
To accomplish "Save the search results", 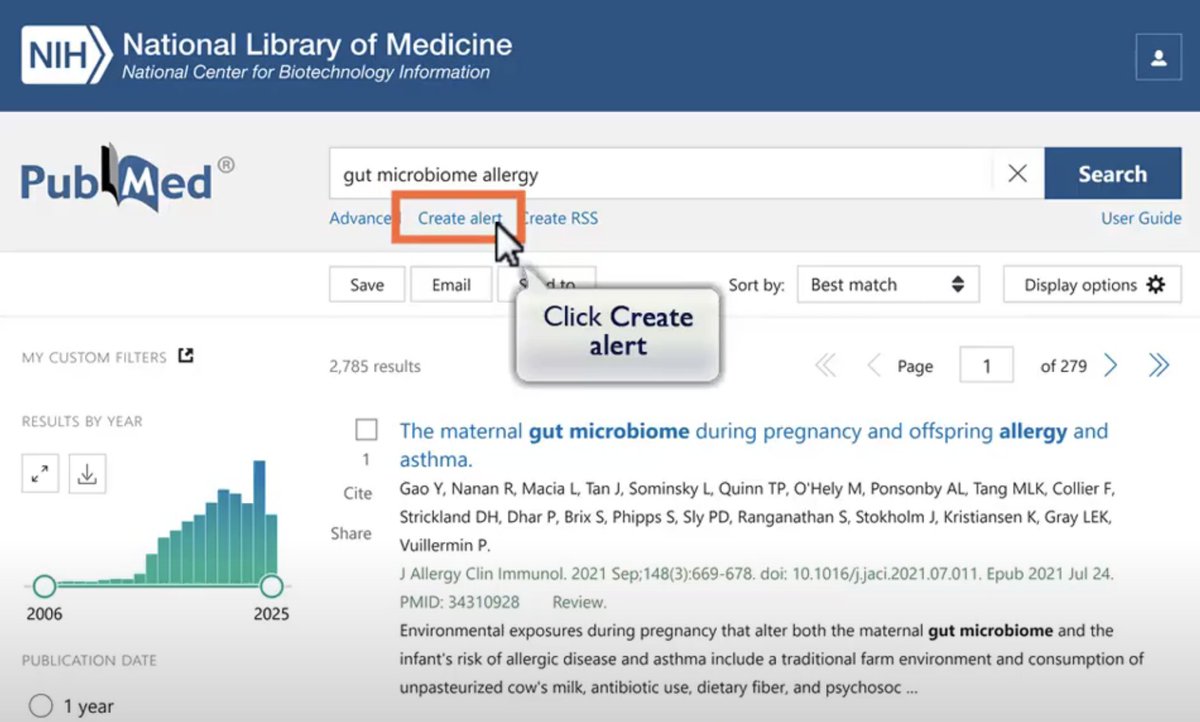I will coord(367,285).
